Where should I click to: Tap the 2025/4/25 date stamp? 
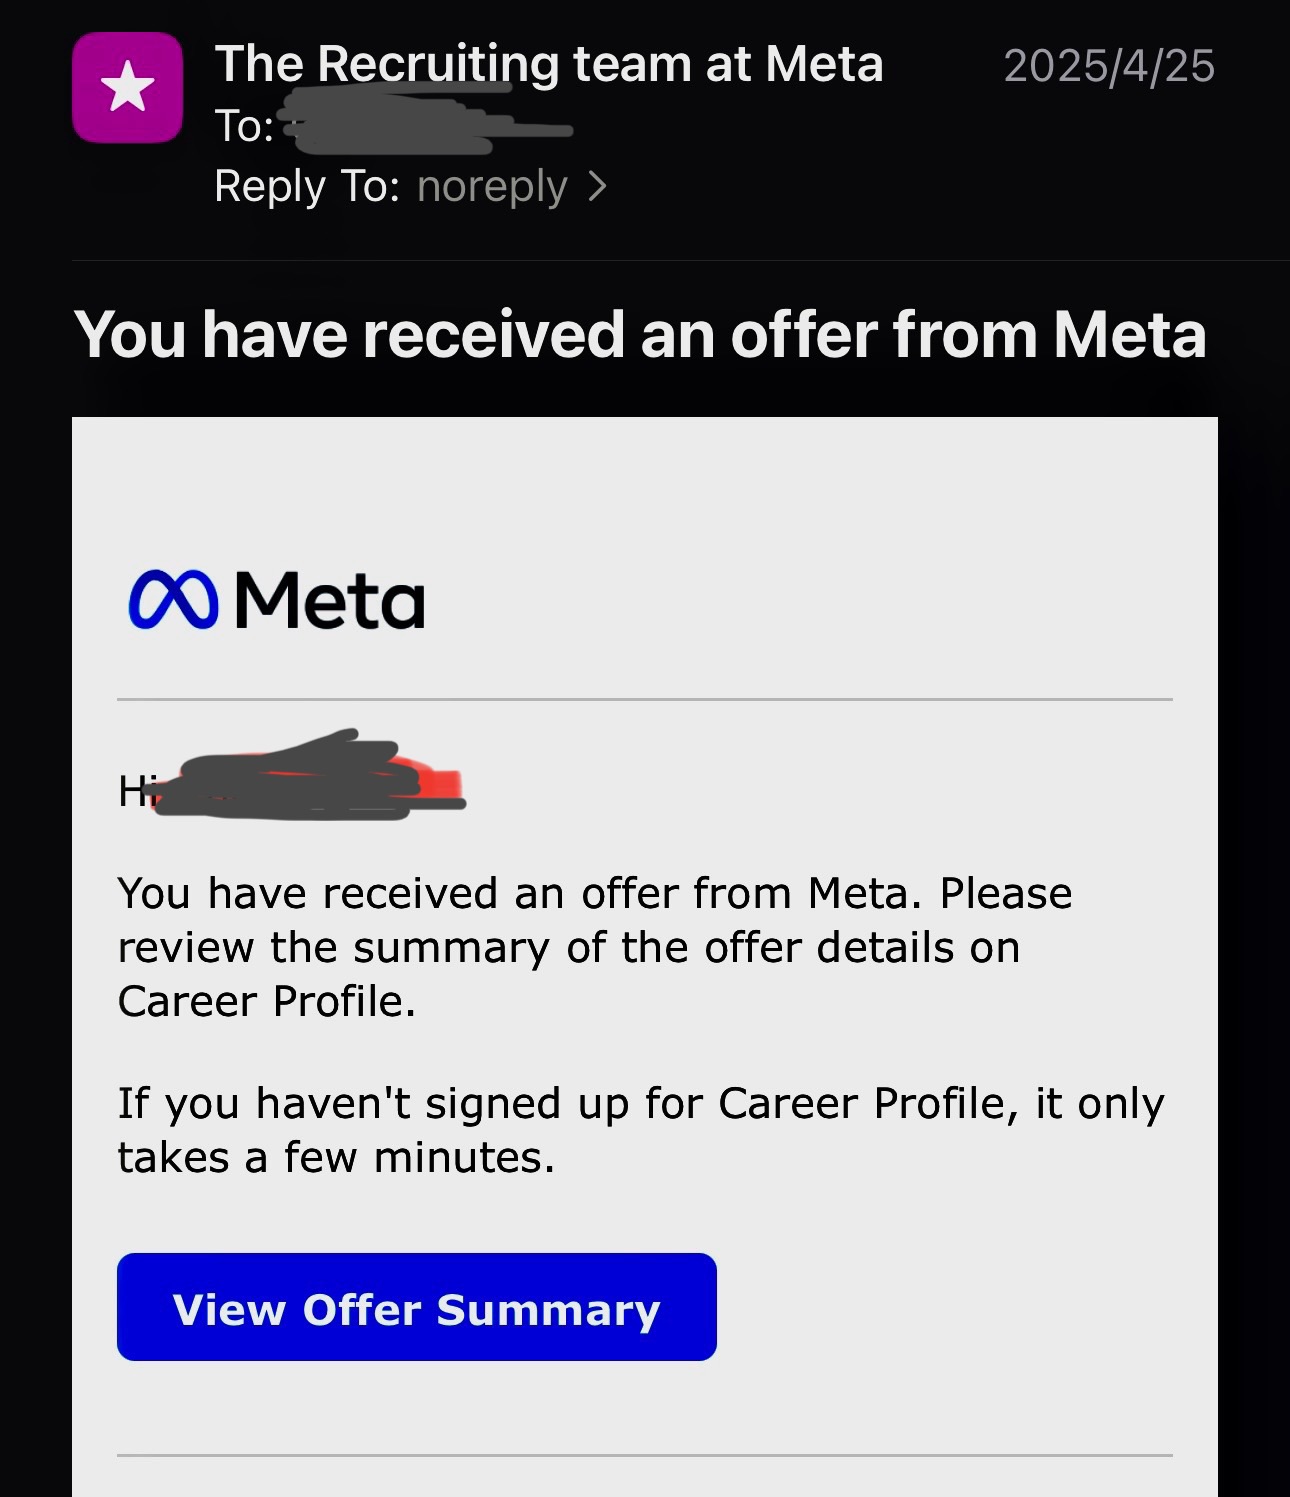tap(1109, 66)
